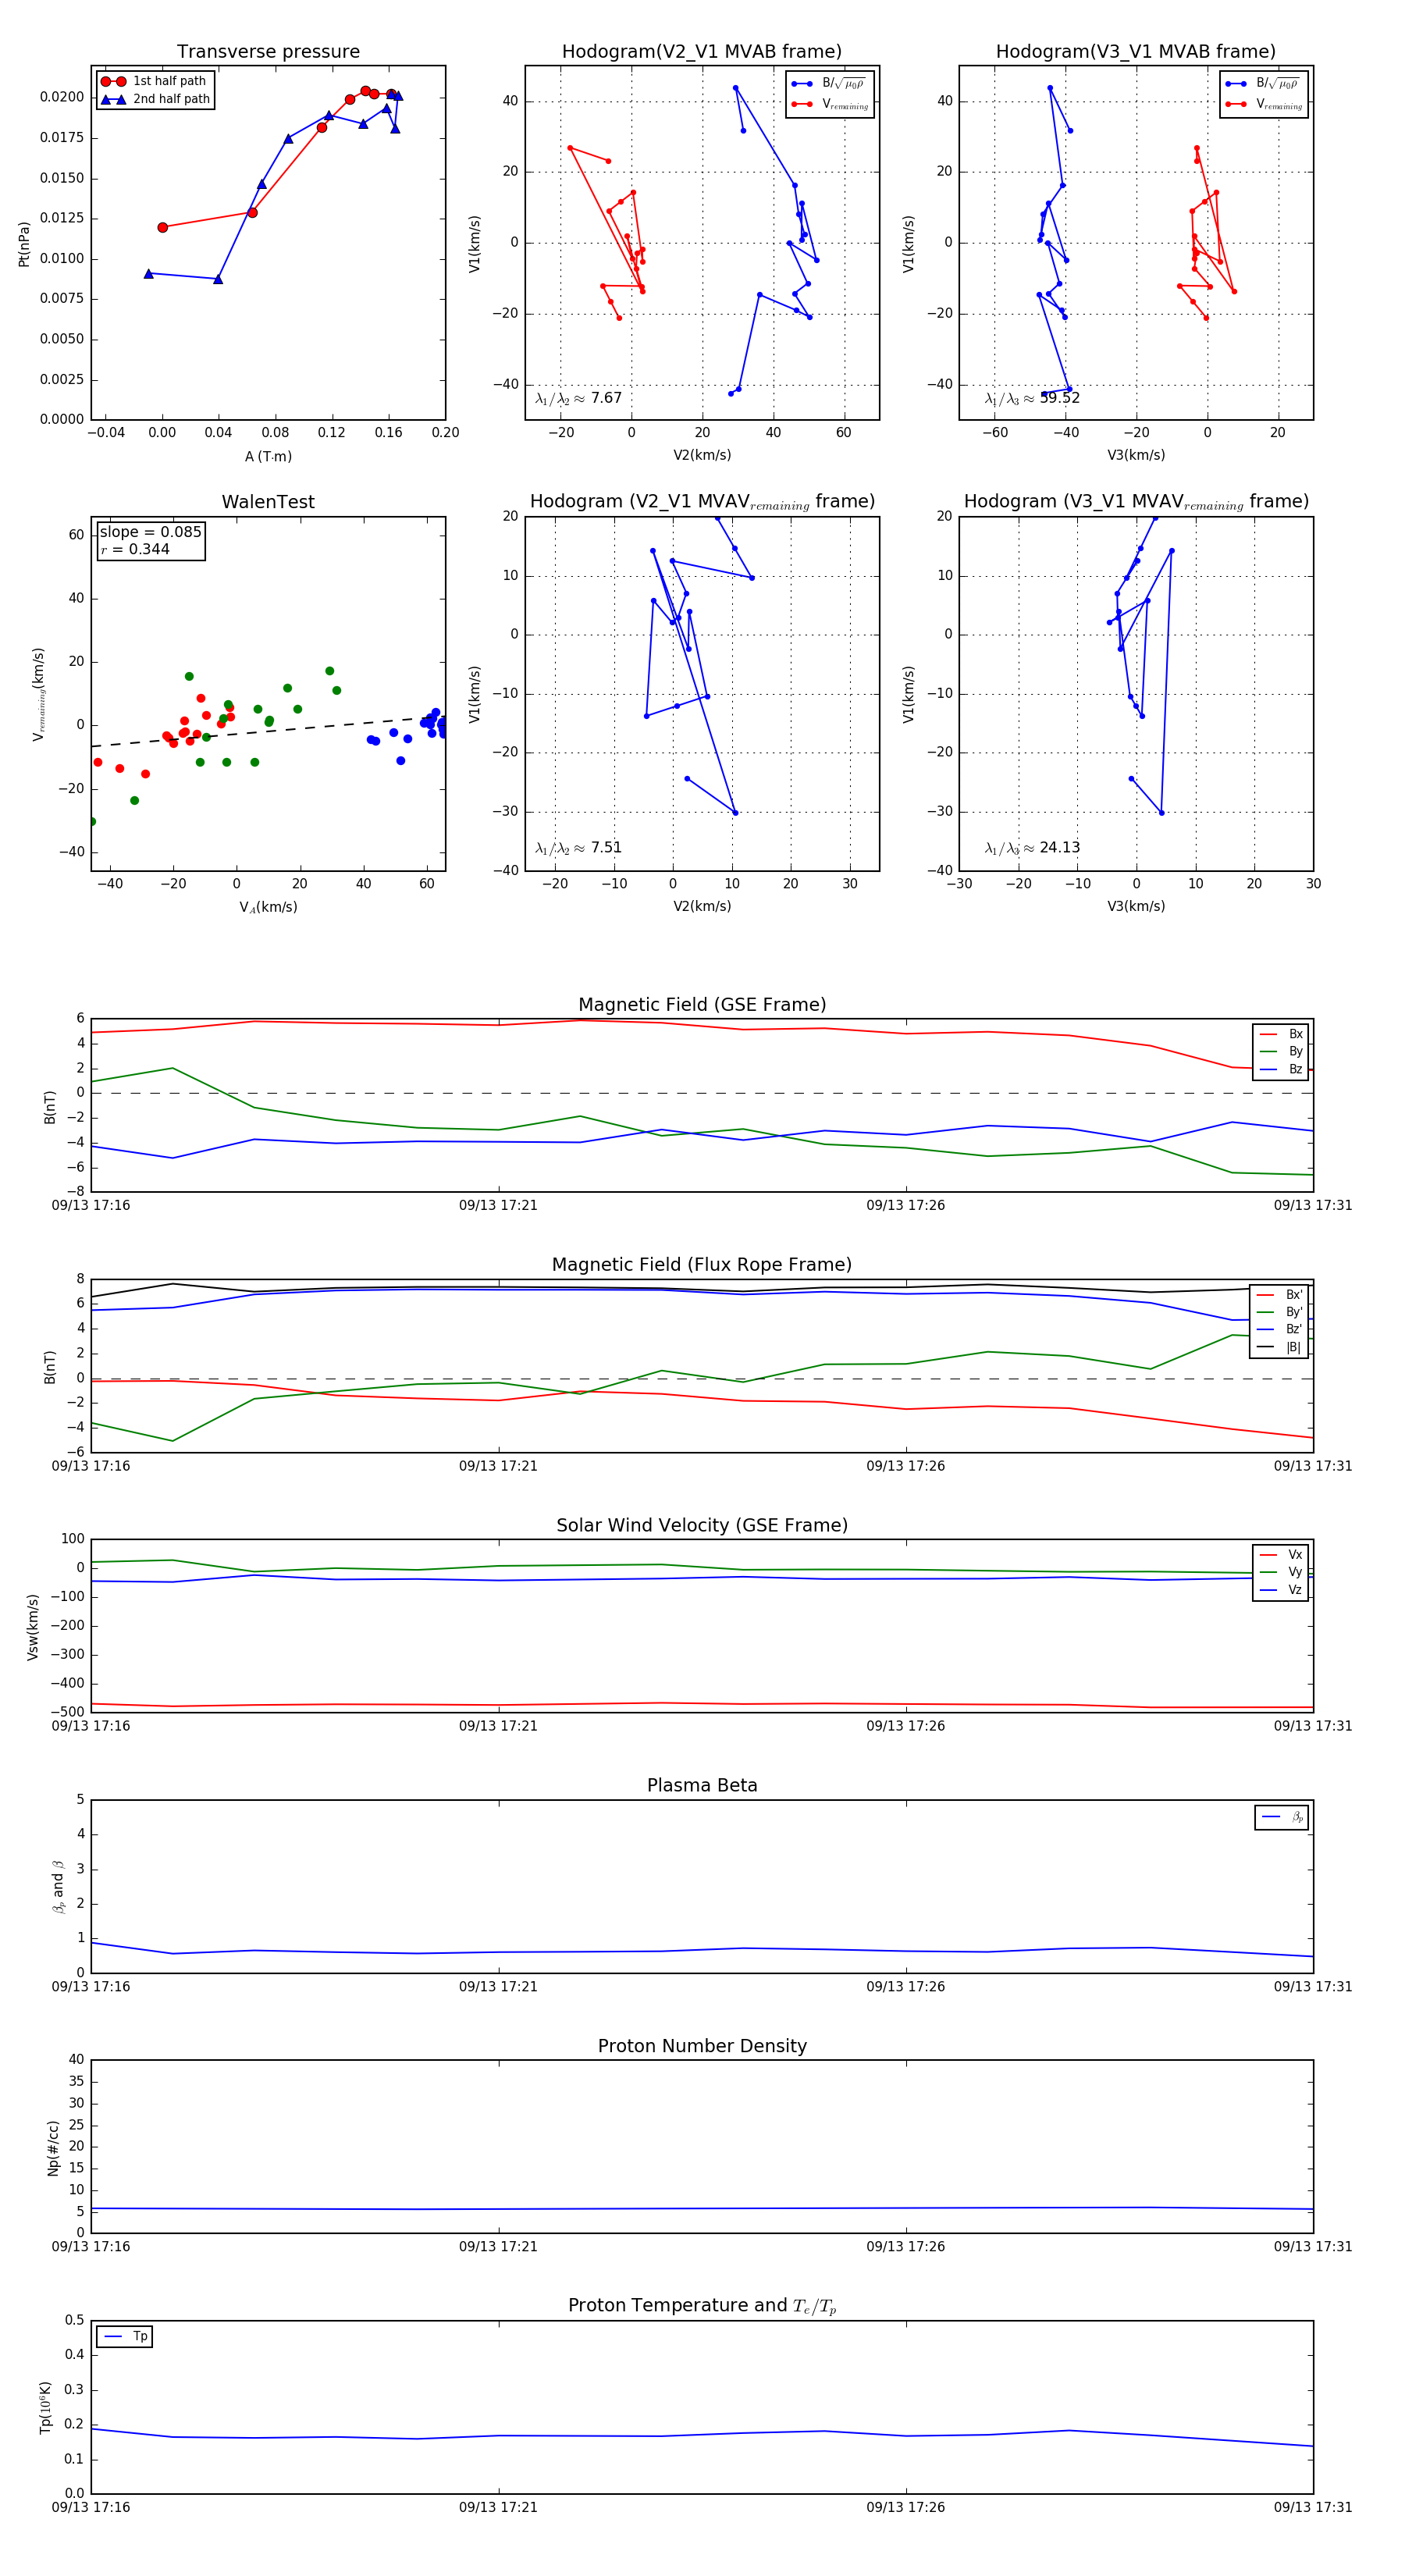Click the 'WalenTest' plot title
Screen dimensions: 1405x2576
(268, 502)
